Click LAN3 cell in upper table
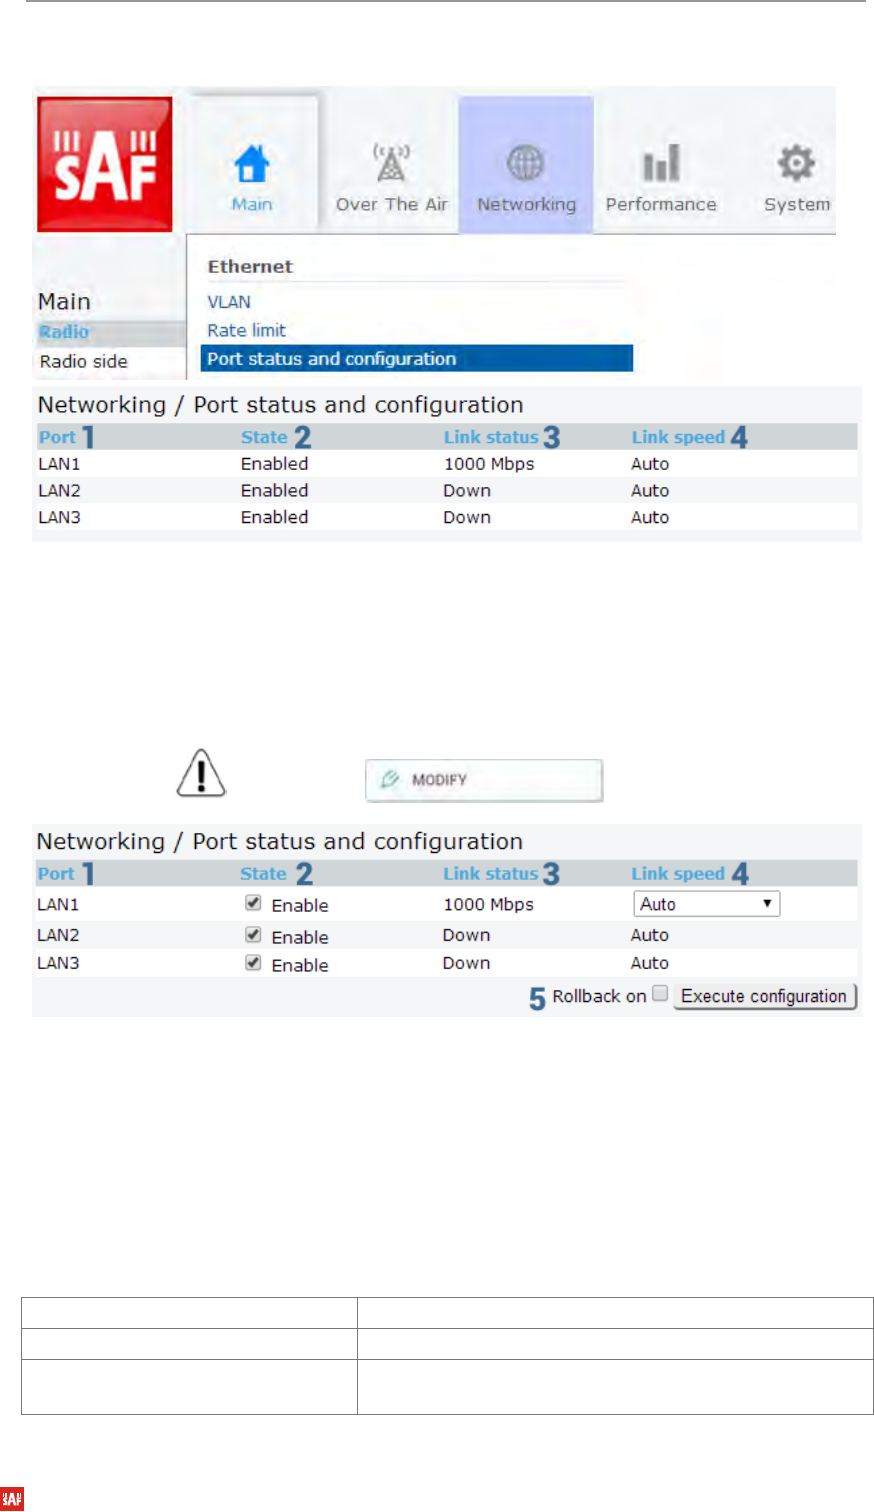Image resolution: width=874 pixels, height=1512 pixels. pos(59,518)
